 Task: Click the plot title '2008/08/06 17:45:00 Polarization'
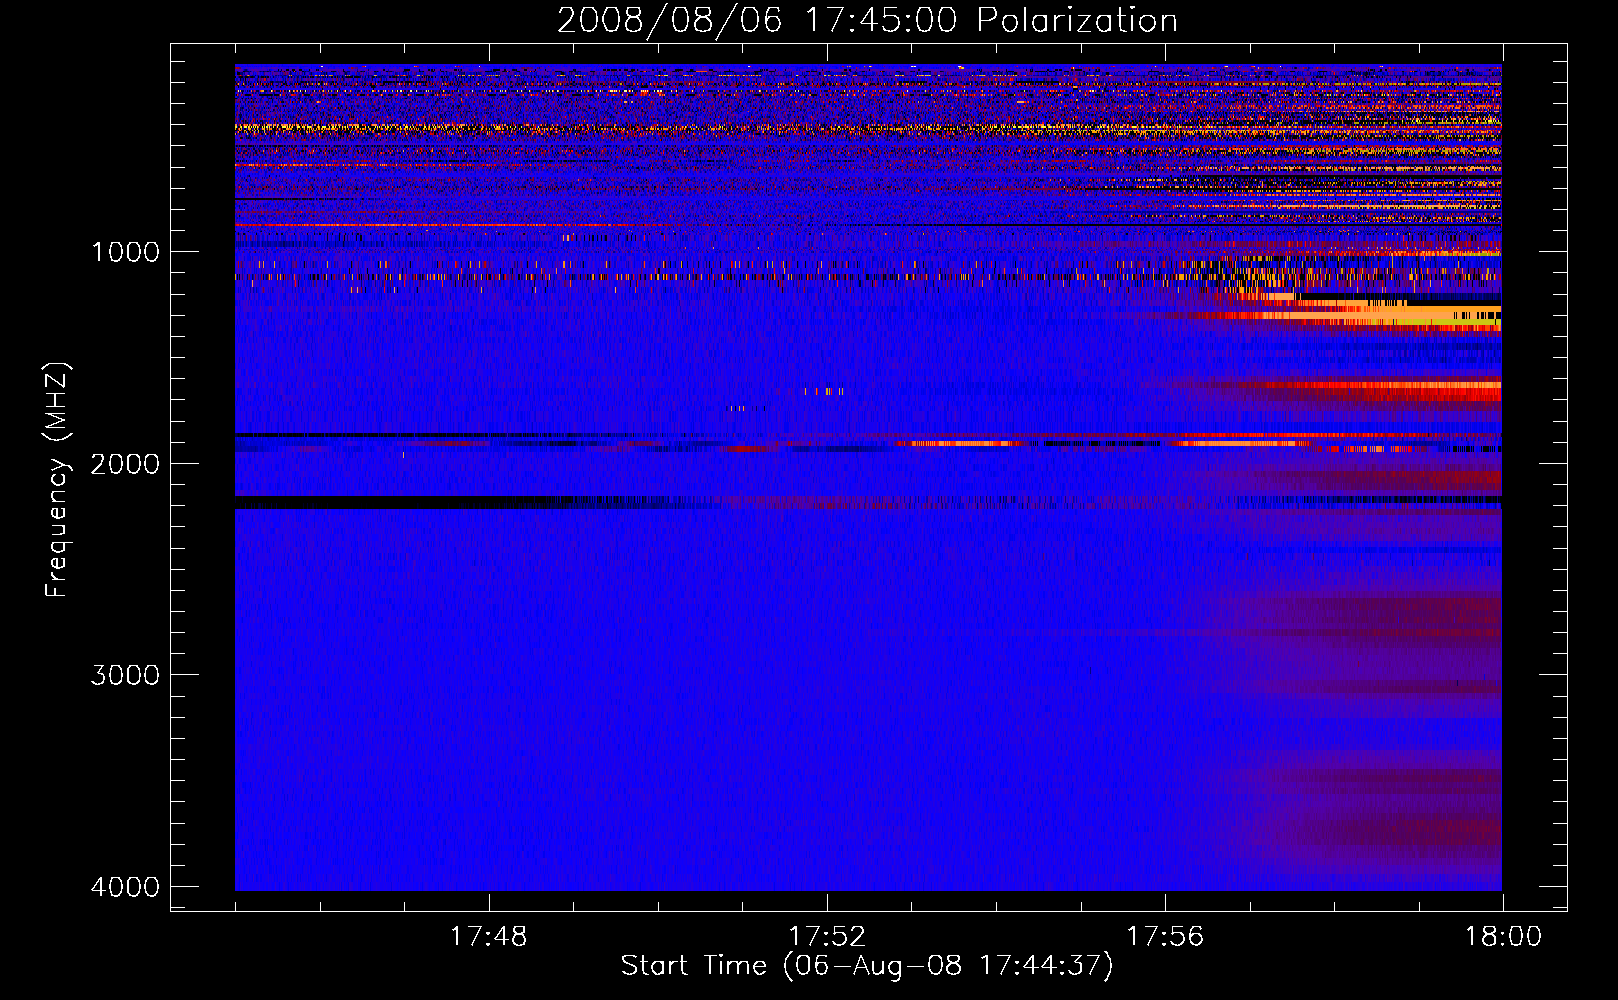[867, 20]
